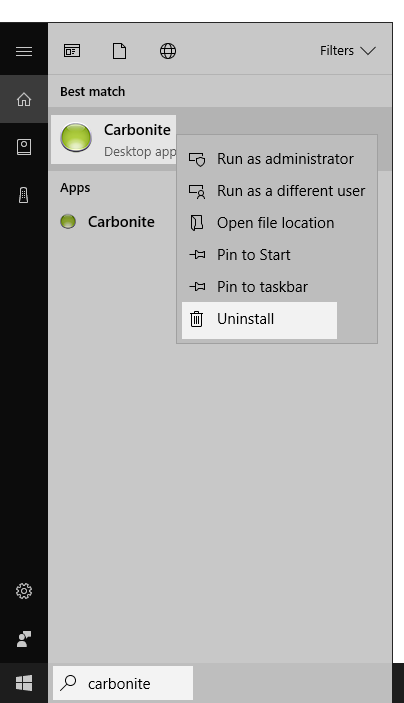Select Pin to taskbar
This screenshot has height=703, width=404.
coord(277,287)
